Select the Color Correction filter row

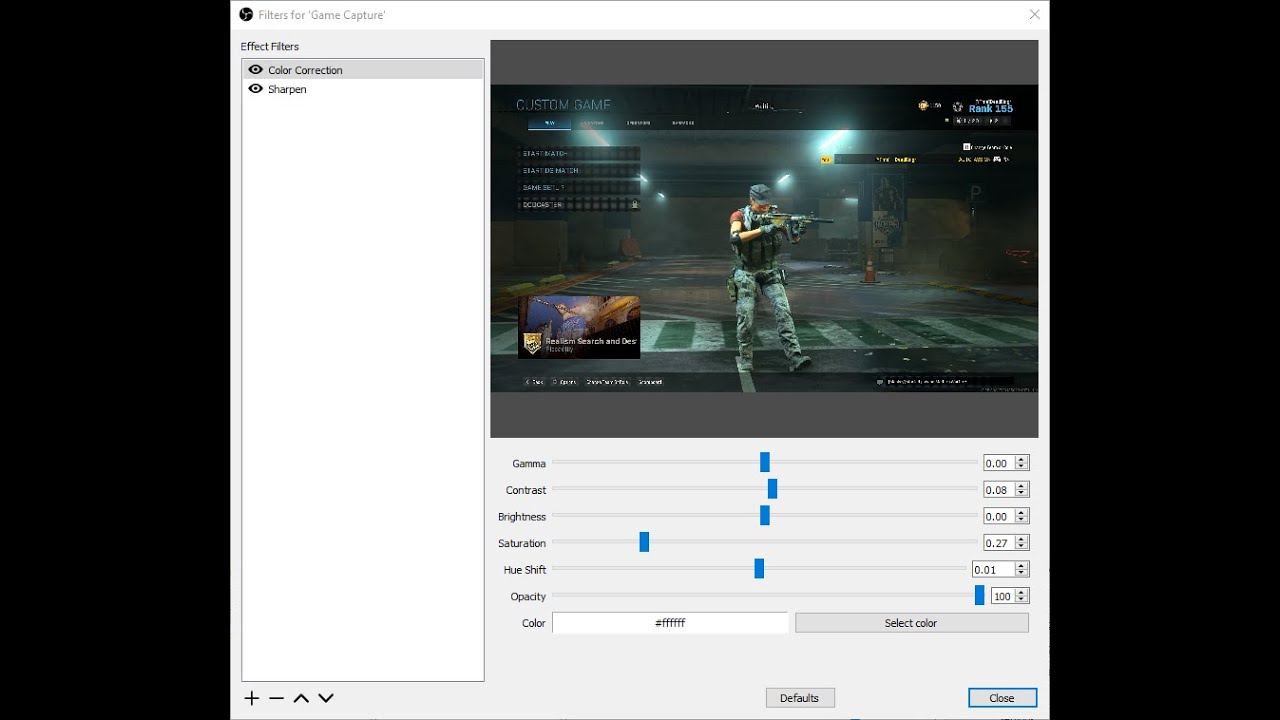click(363, 69)
